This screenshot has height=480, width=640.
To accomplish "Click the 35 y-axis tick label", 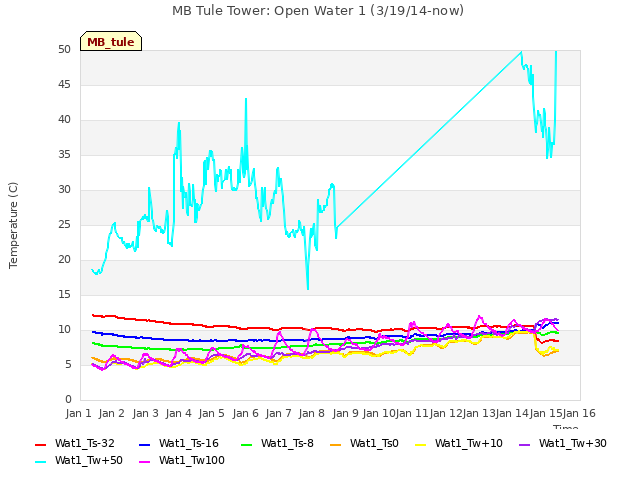I will (x=64, y=154).
